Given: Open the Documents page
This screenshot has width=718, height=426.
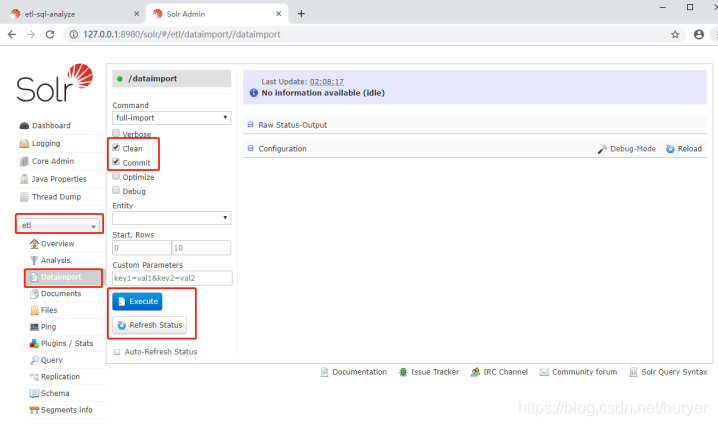Looking at the screenshot, I should coord(61,294).
